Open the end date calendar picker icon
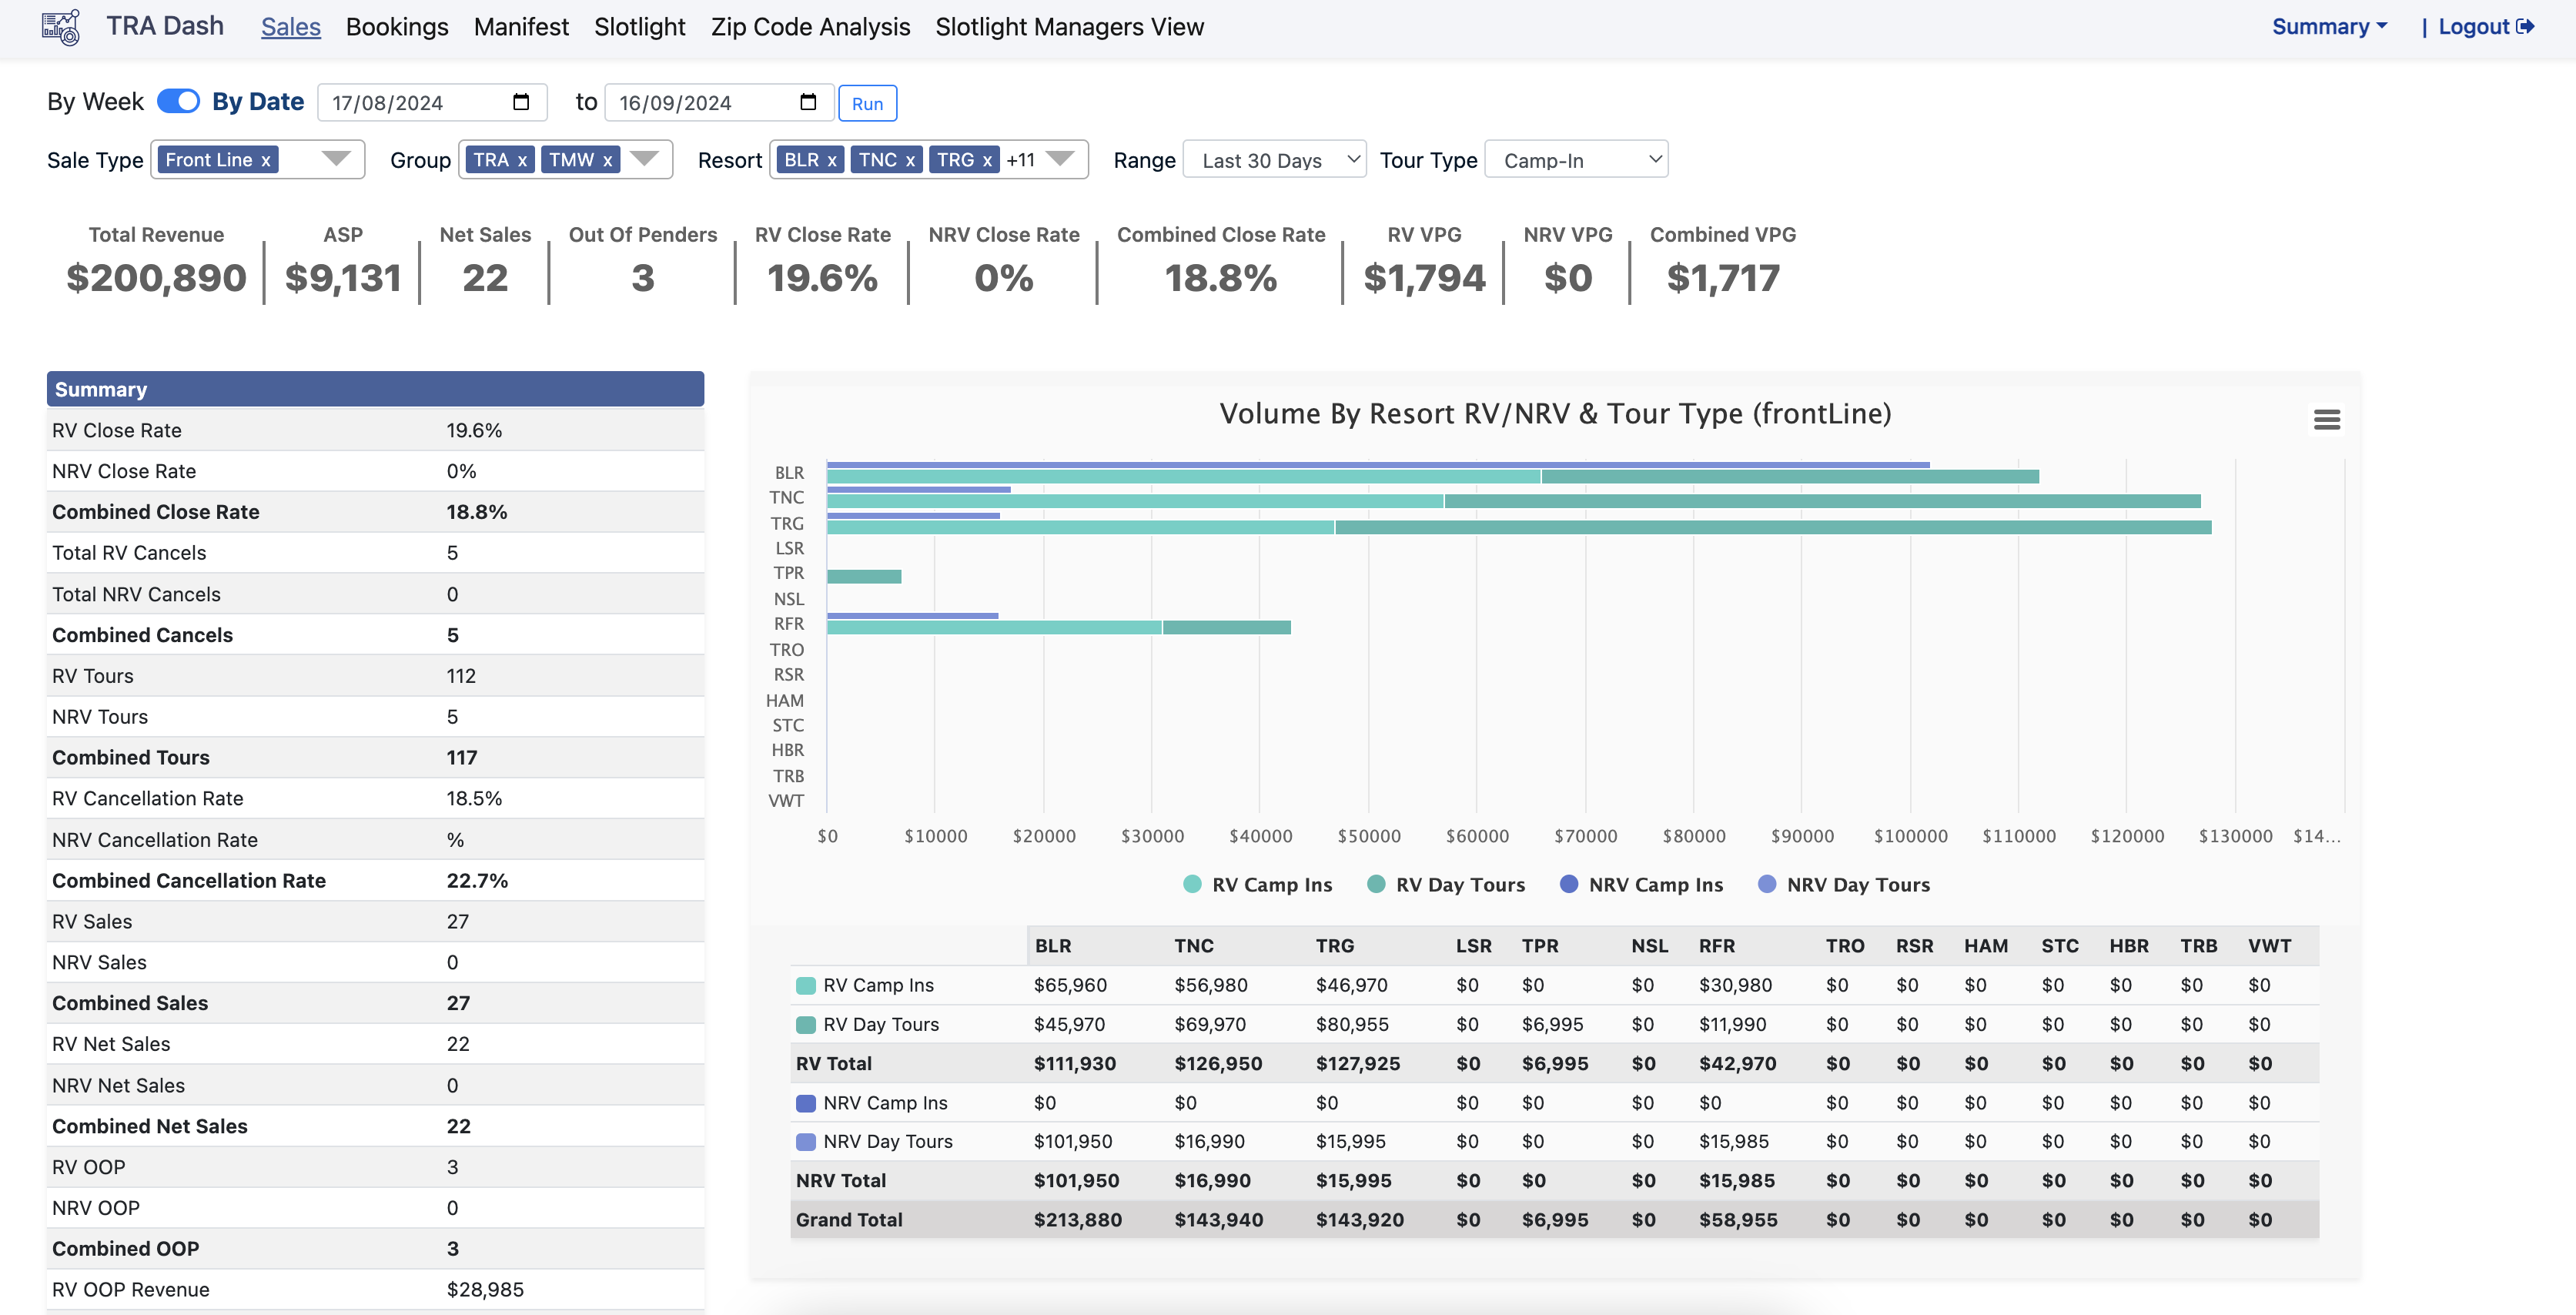Image resolution: width=2576 pixels, height=1315 pixels. click(808, 102)
